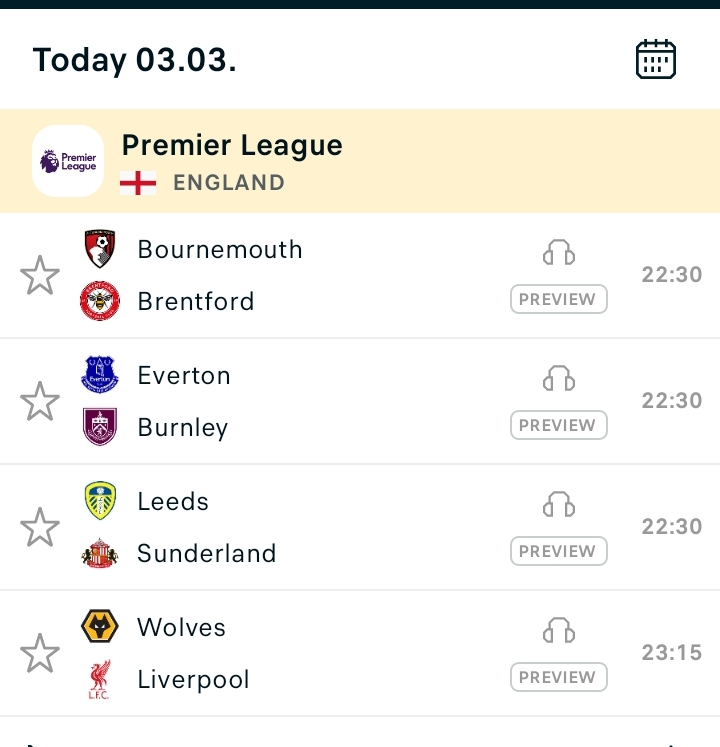Favorite the Bournemouth vs Brentford match

40,275
